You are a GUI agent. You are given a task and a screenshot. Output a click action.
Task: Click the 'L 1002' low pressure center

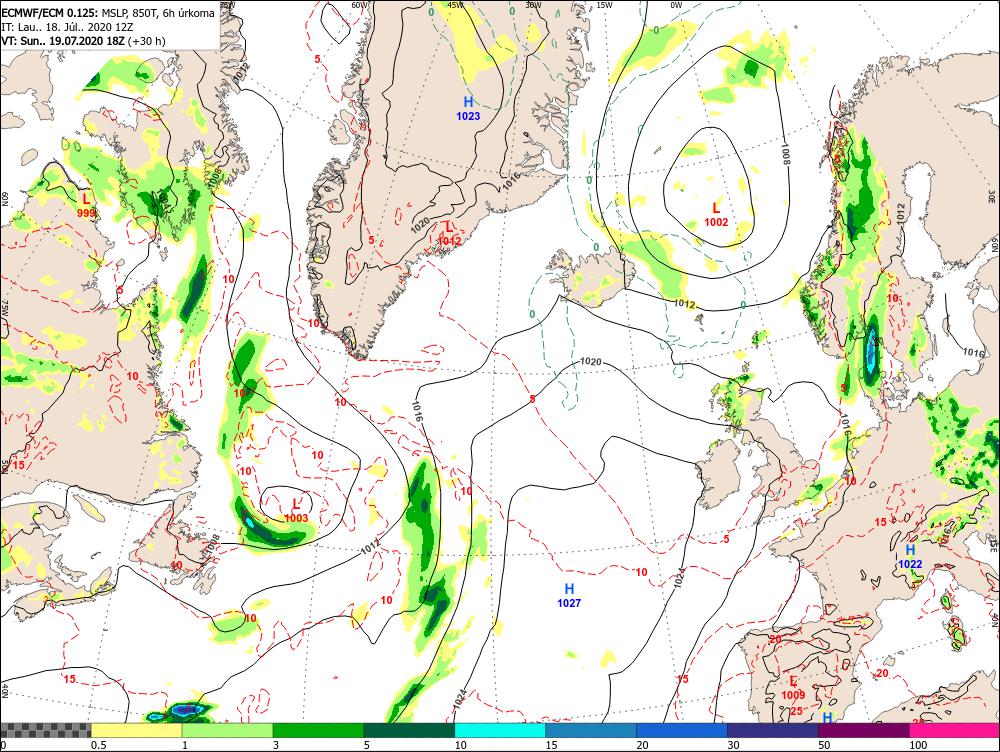pyautogui.click(x=716, y=214)
